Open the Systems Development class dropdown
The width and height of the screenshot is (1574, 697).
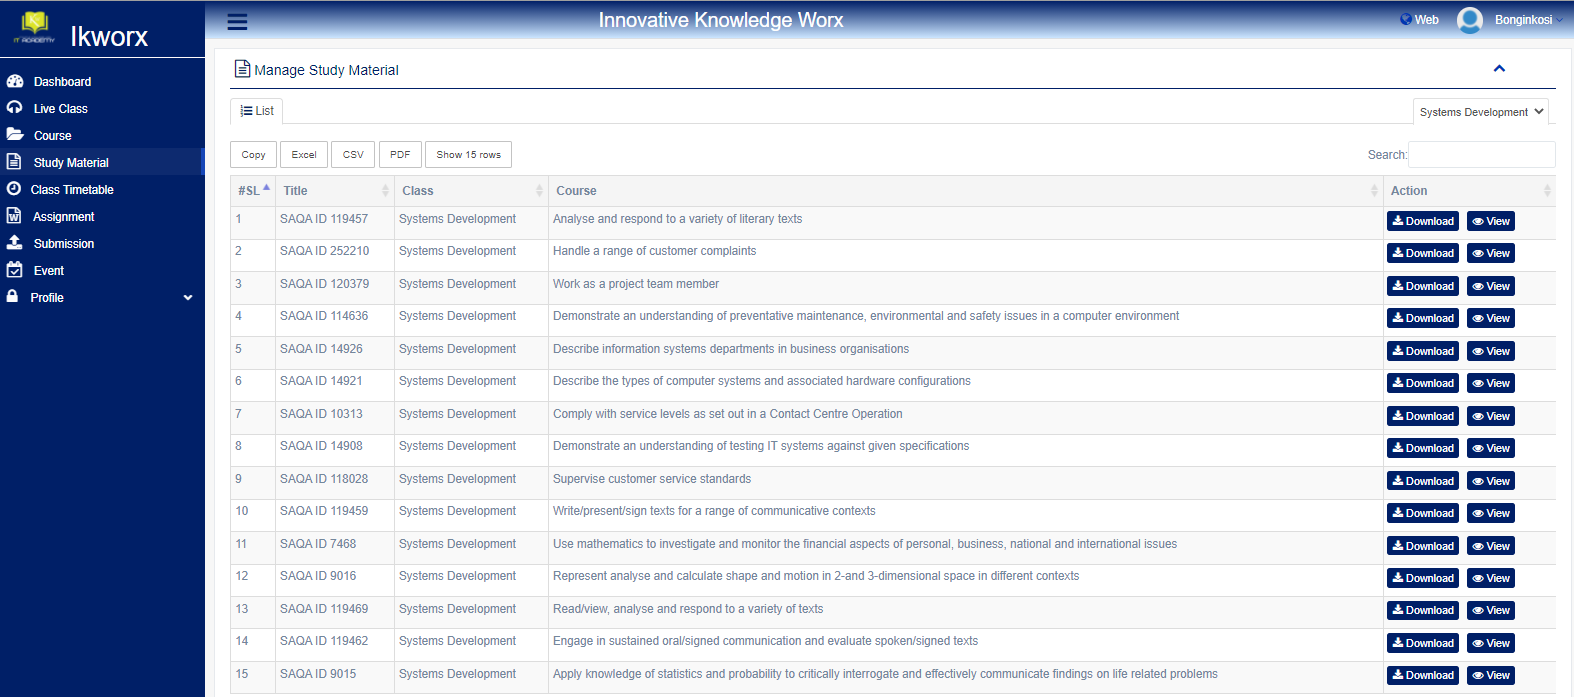pos(1480,112)
